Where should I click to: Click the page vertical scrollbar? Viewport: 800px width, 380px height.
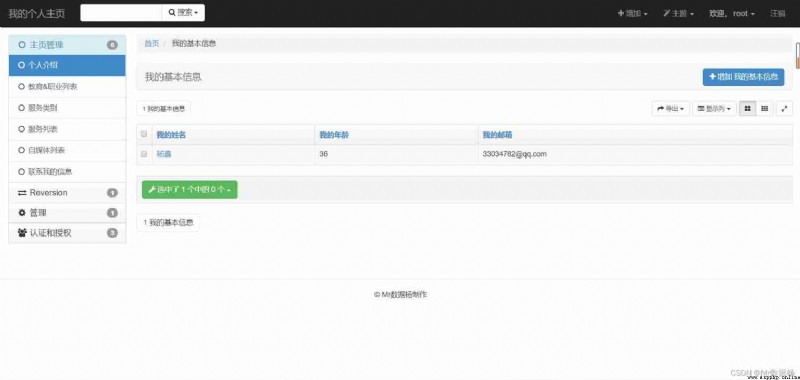click(x=797, y=55)
